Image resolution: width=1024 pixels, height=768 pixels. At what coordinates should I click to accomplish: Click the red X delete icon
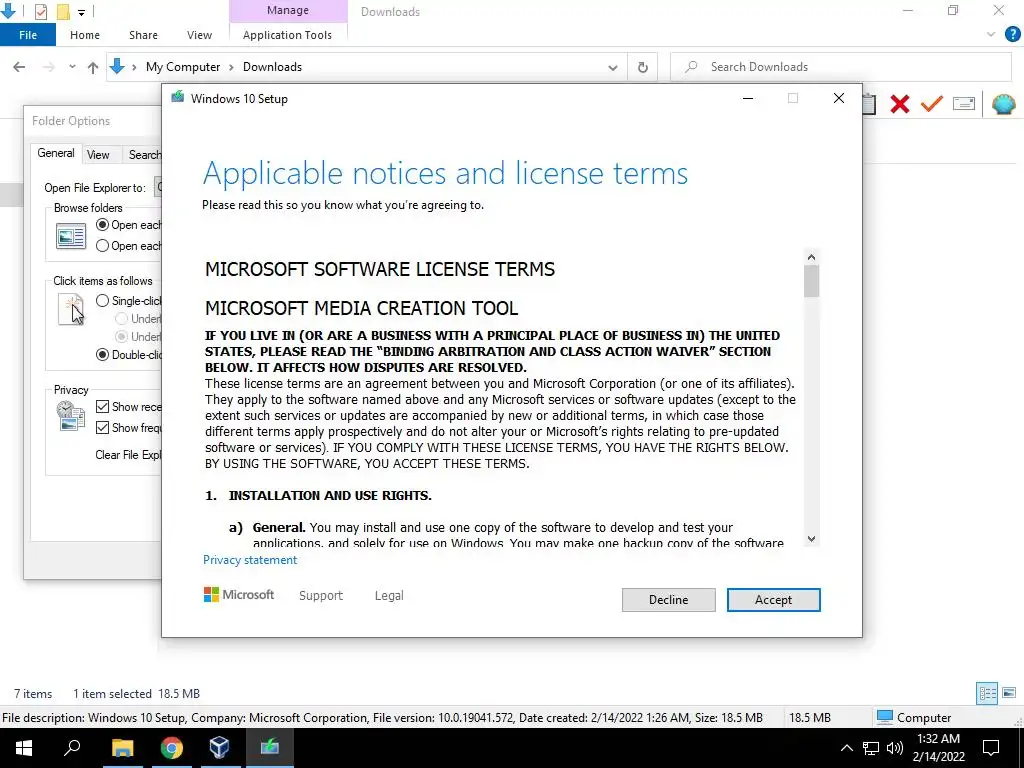coord(900,104)
